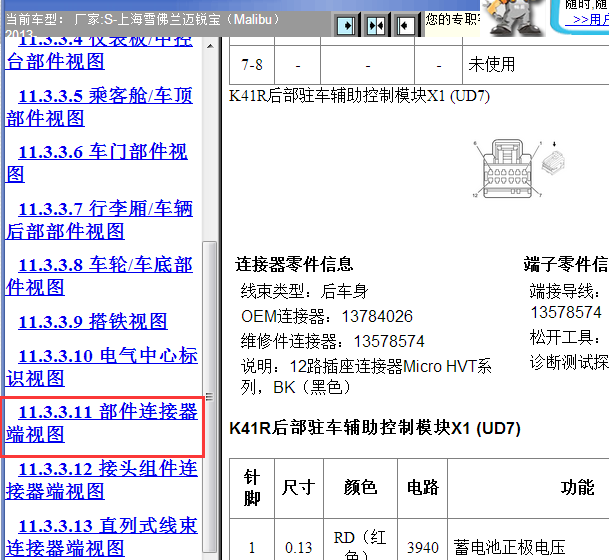This screenshot has width=609, height=560.
Task: Open the 11.3.3.6 车门部件视图 link
Action: (97, 163)
